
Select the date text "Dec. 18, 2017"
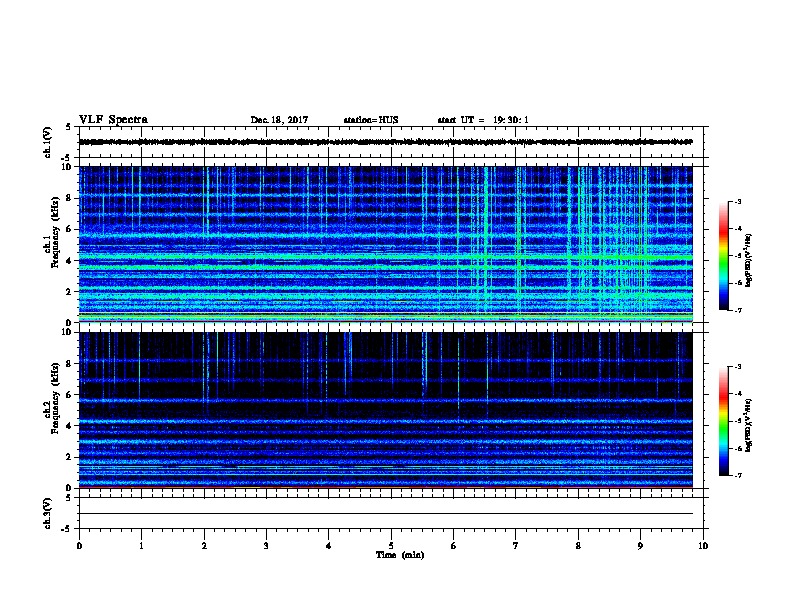(x=279, y=120)
